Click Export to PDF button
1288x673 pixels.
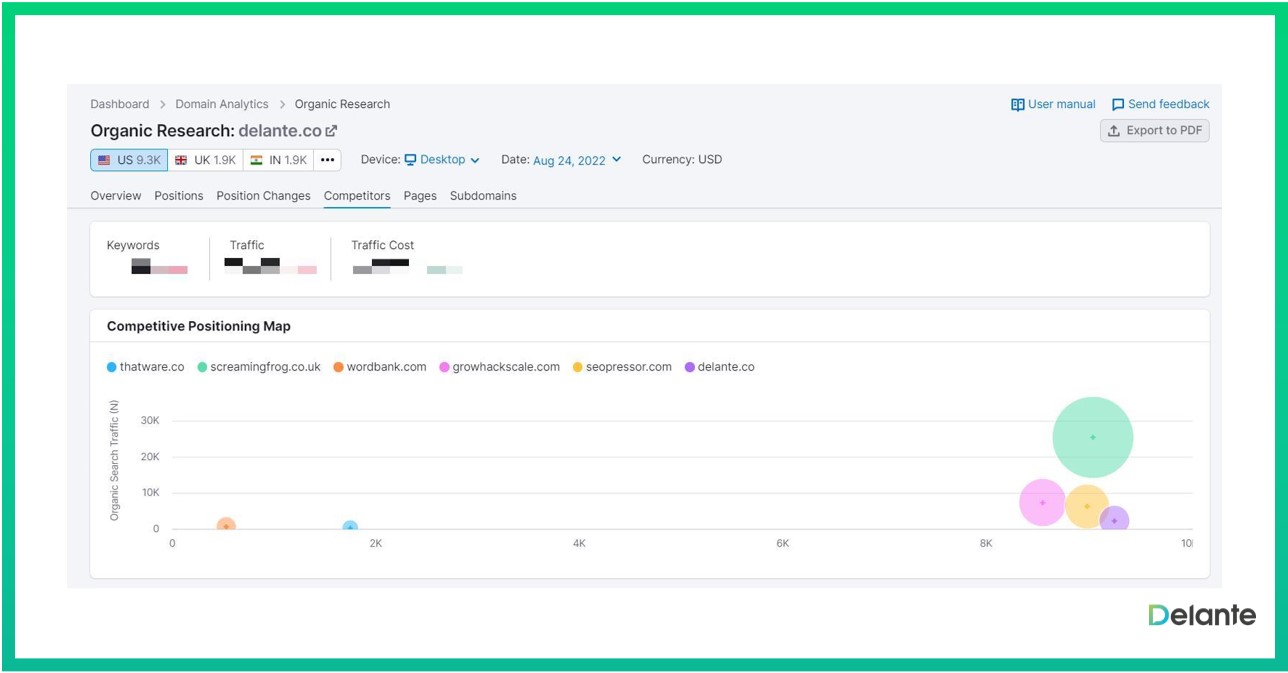click(x=1155, y=131)
